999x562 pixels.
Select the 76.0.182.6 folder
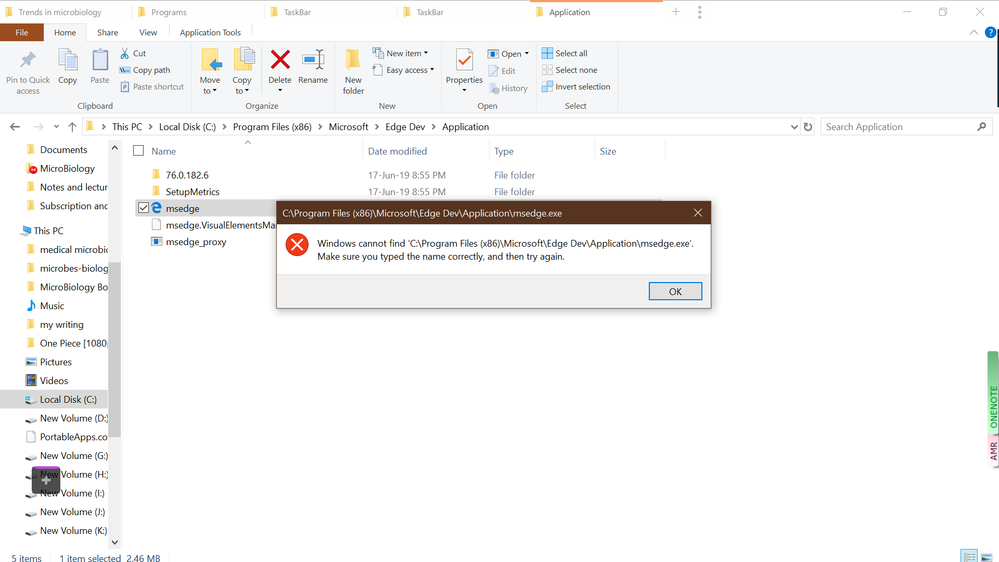187,175
